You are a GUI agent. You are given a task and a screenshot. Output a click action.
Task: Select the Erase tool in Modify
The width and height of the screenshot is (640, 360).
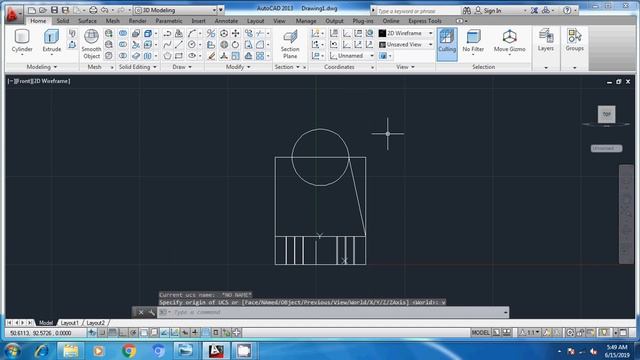coord(211,56)
